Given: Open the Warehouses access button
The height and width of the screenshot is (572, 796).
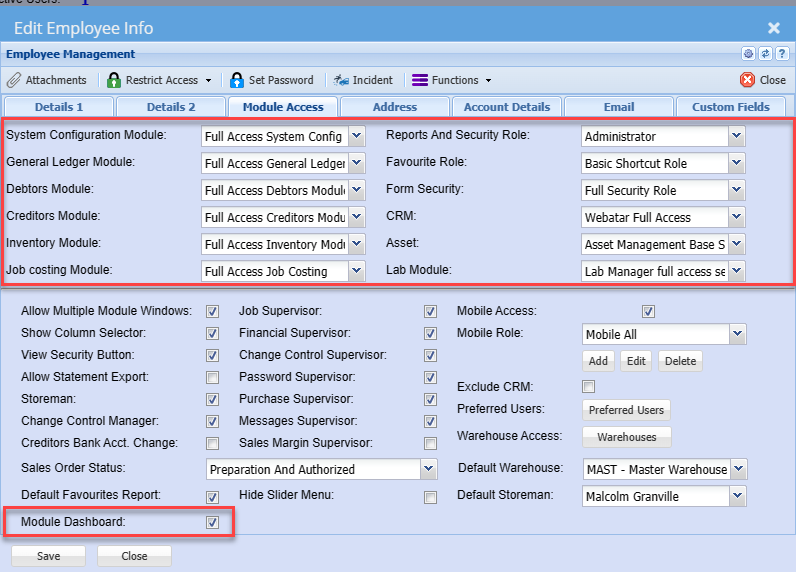Looking at the screenshot, I should click(x=627, y=437).
